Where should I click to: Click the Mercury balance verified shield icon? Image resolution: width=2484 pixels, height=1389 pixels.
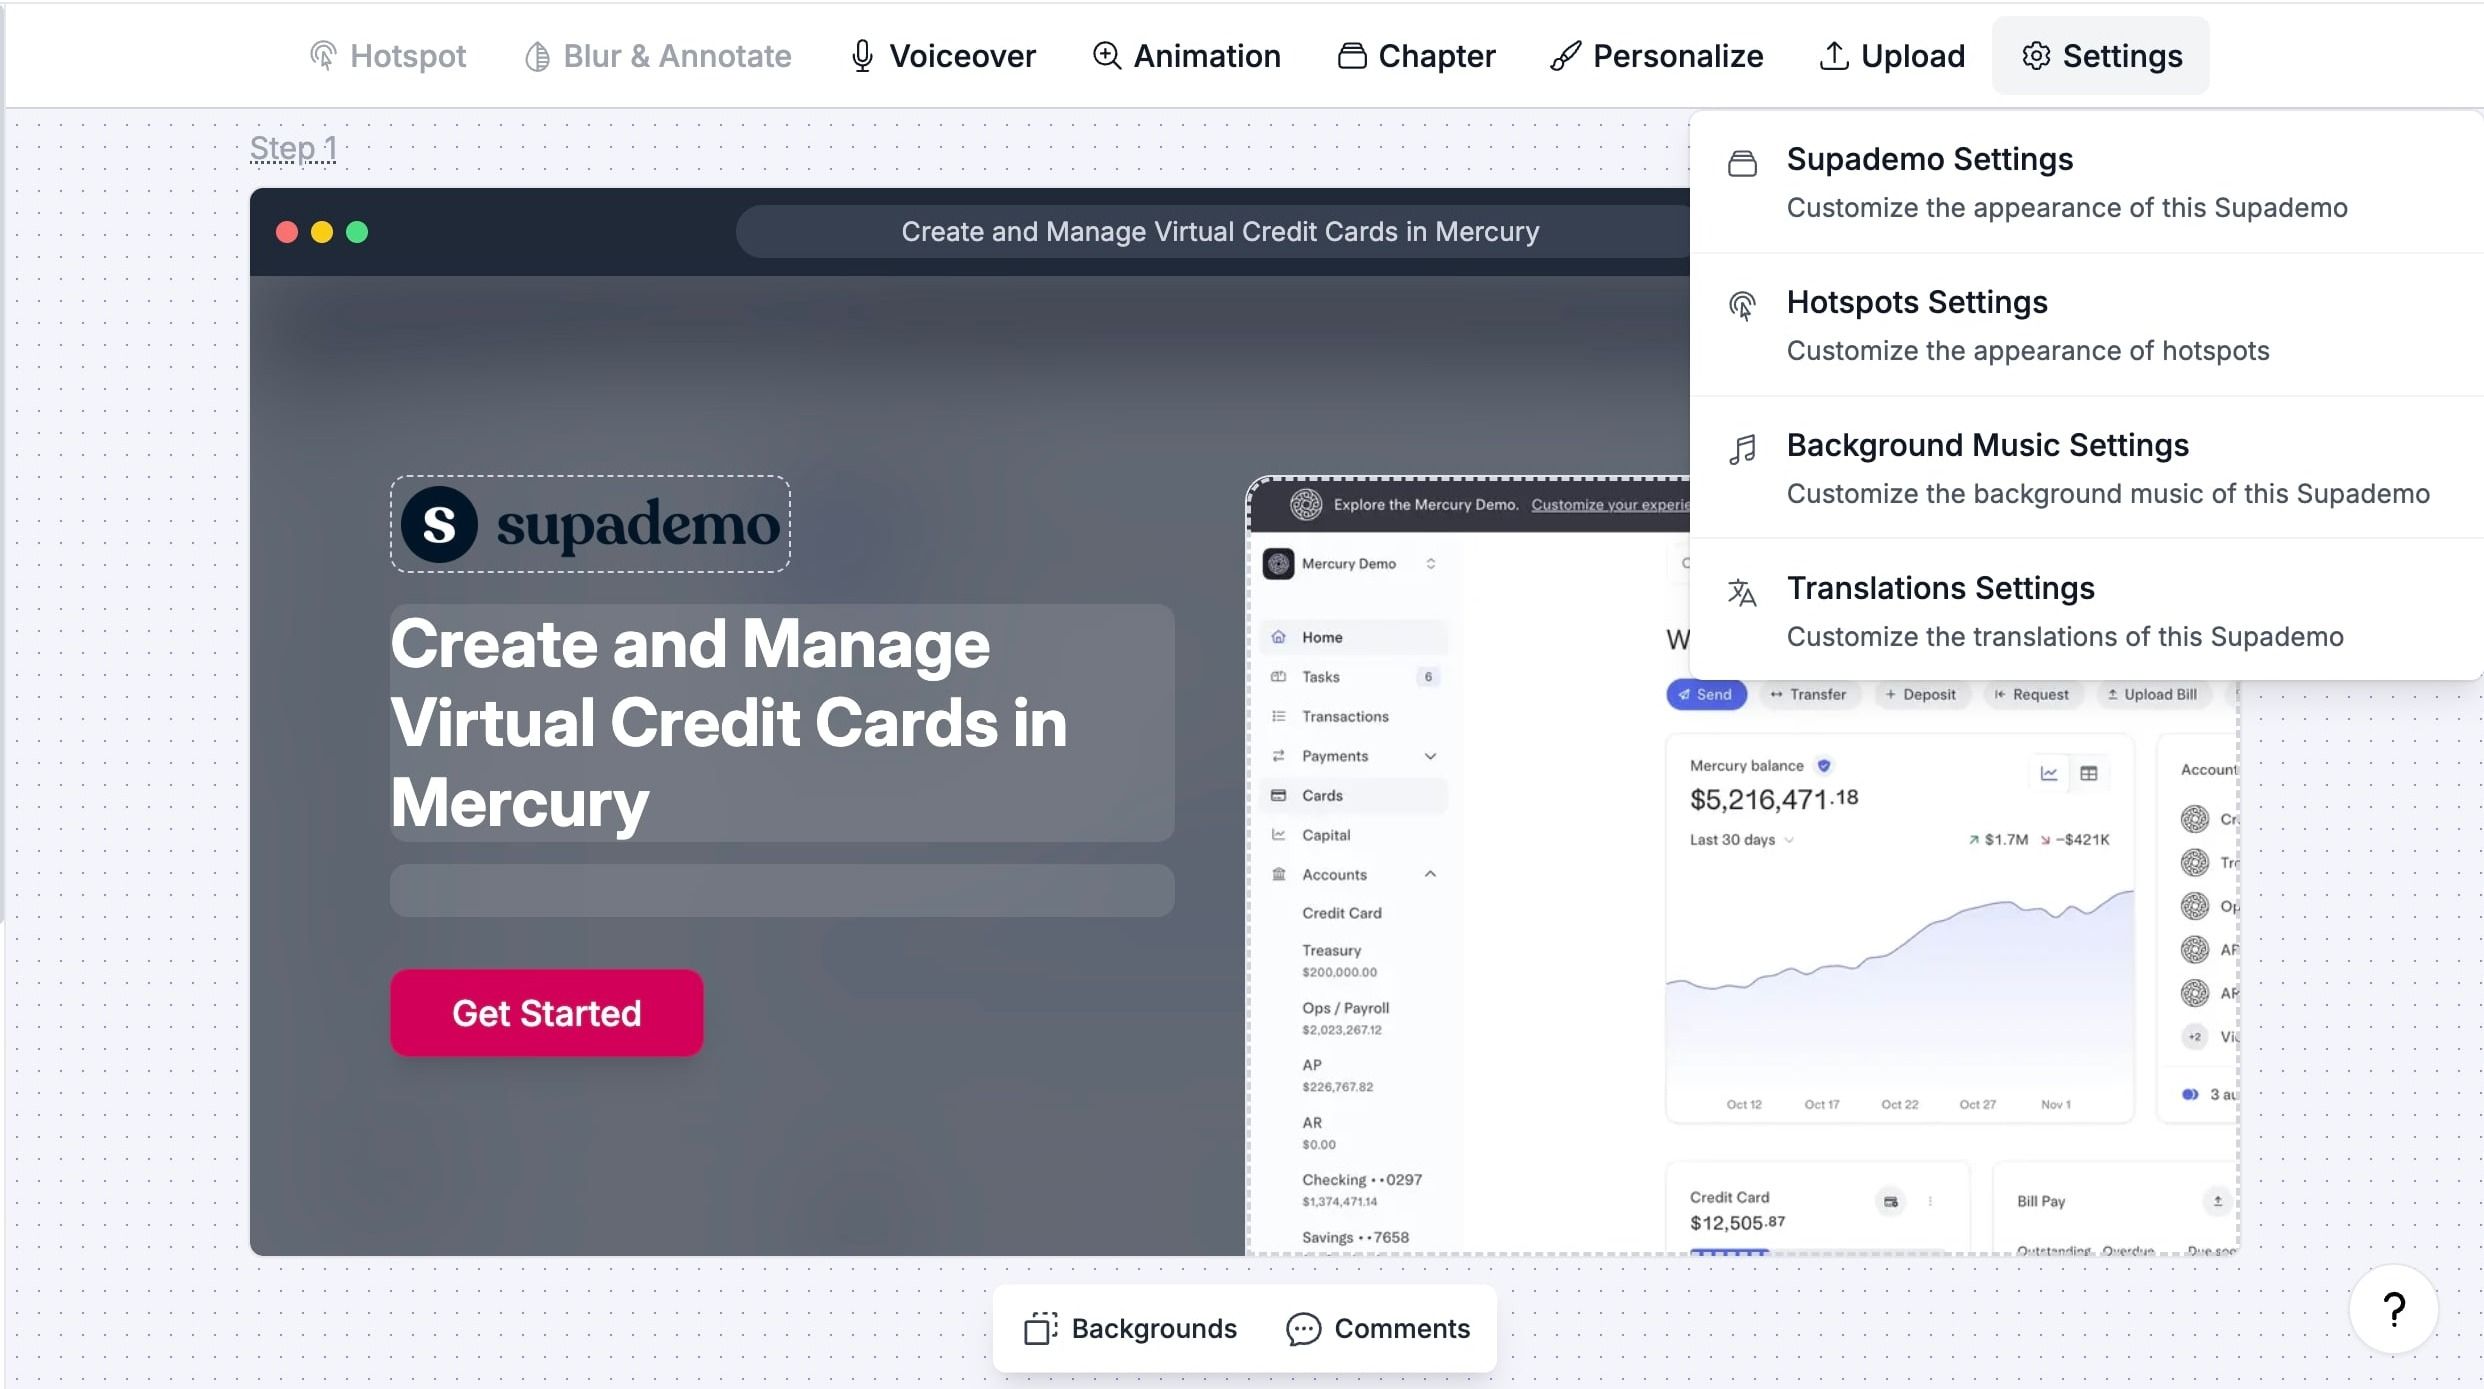[1824, 766]
